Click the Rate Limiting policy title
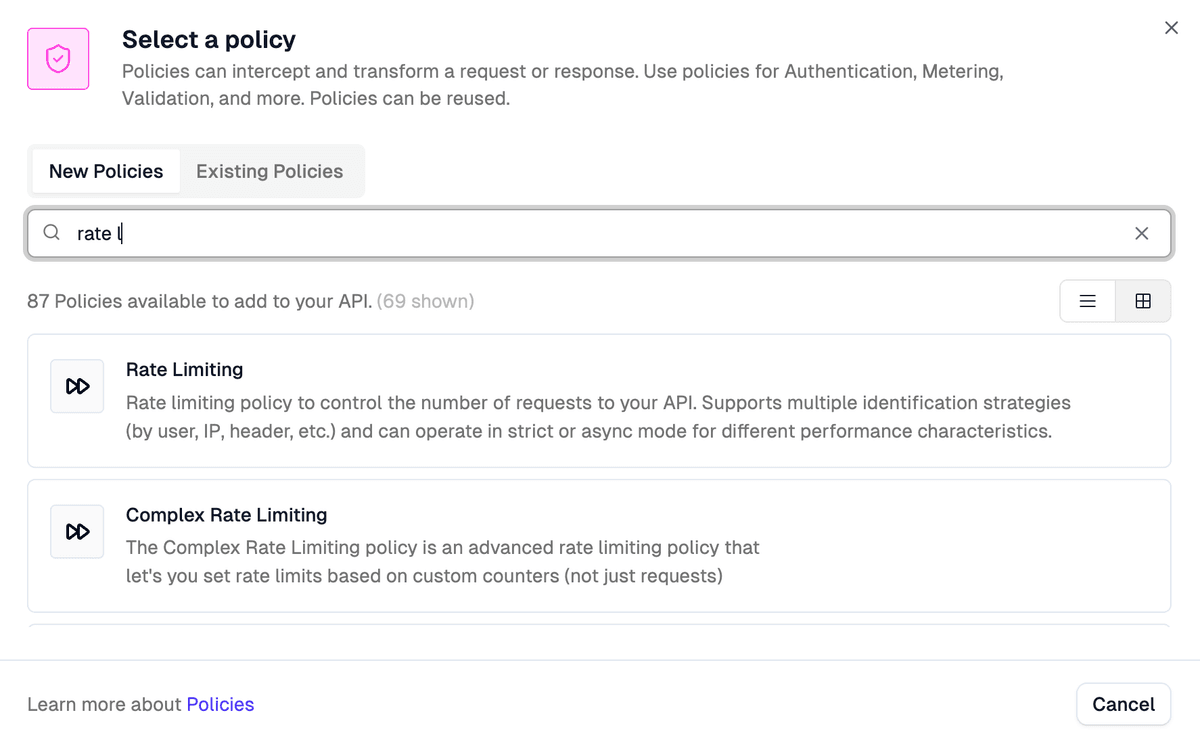 click(x=184, y=369)
